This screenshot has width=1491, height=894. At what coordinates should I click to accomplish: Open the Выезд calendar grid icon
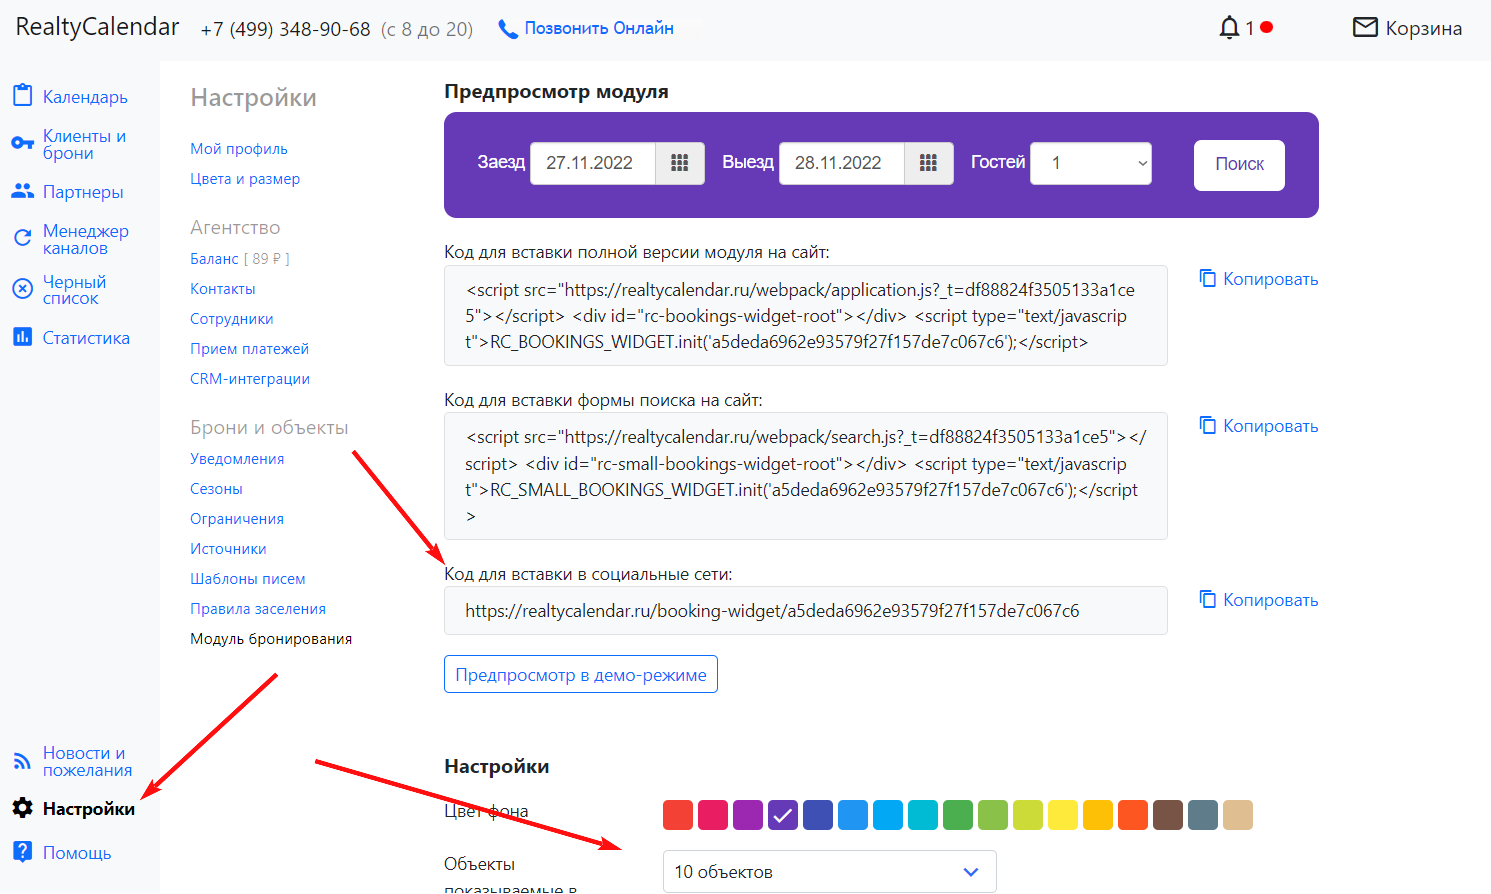pos(929,163)
